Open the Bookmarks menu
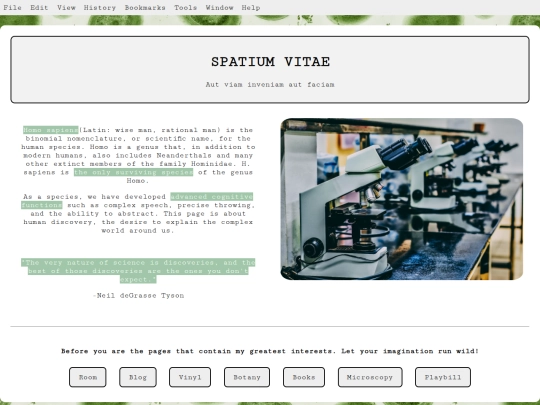 145,7
